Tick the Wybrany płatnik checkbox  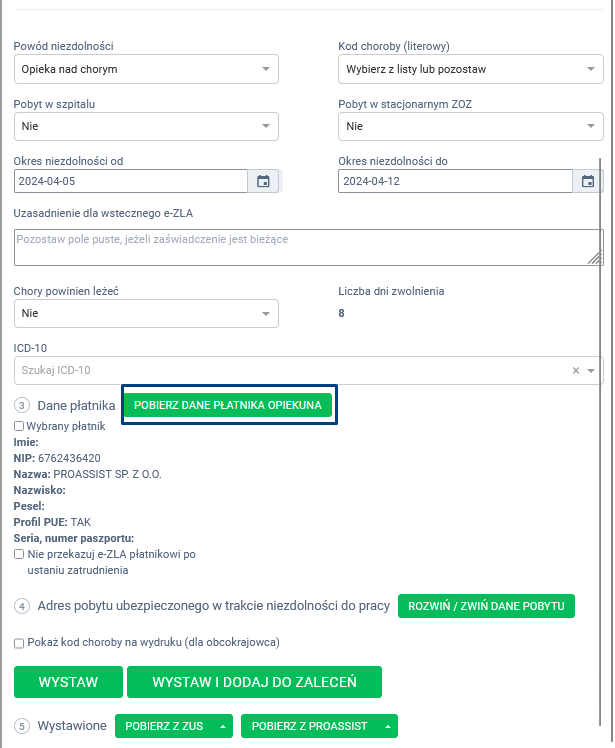coord(19,426)
